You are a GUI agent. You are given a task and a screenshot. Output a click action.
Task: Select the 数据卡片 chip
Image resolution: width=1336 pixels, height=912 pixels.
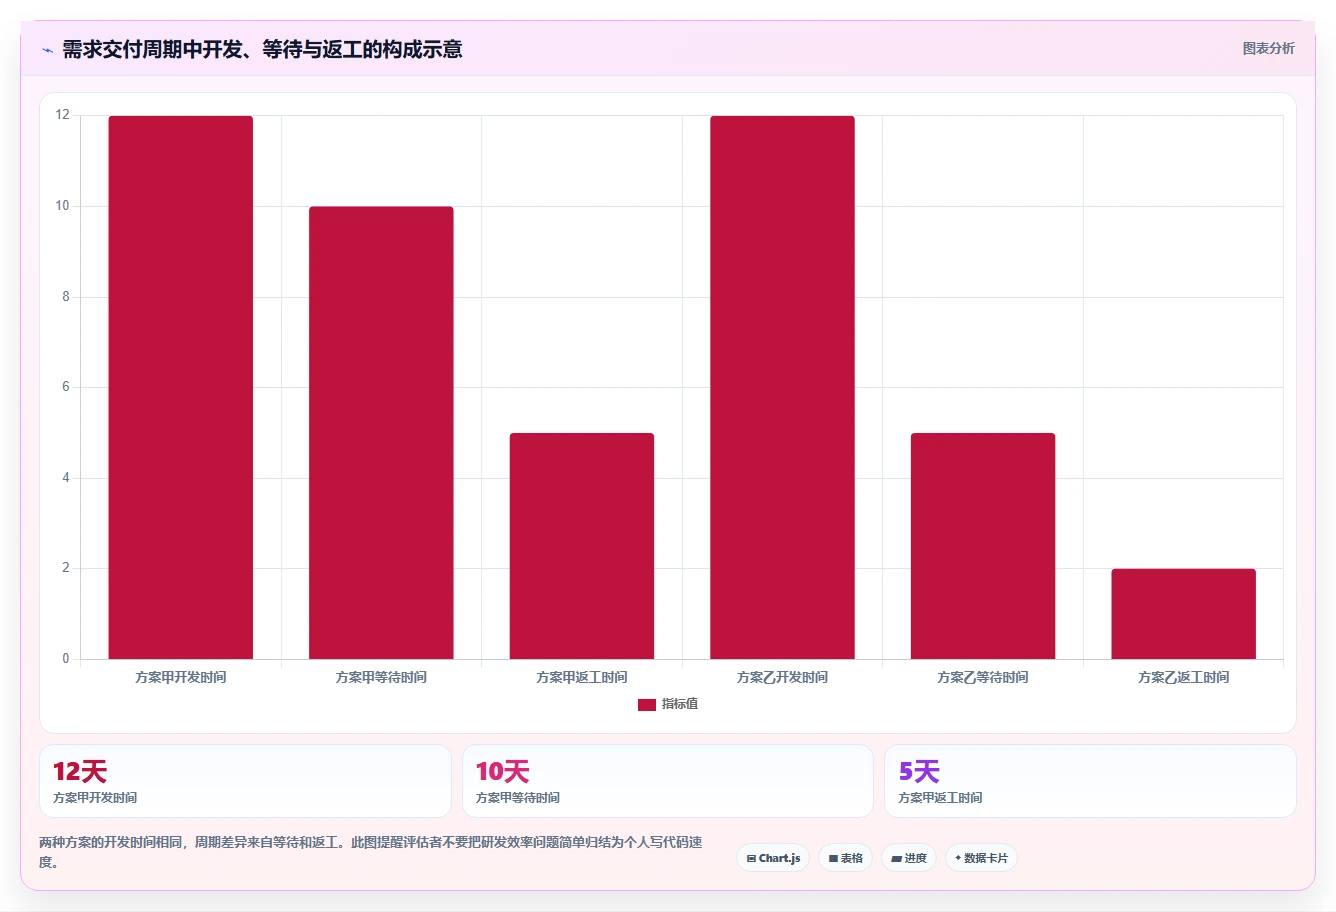(981, 858)
